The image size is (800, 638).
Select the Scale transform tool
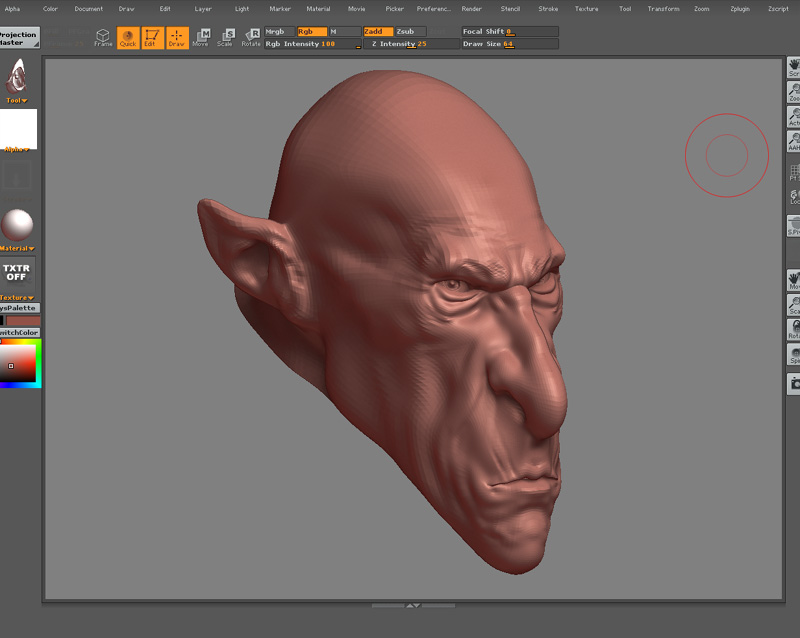click(226, 38)
